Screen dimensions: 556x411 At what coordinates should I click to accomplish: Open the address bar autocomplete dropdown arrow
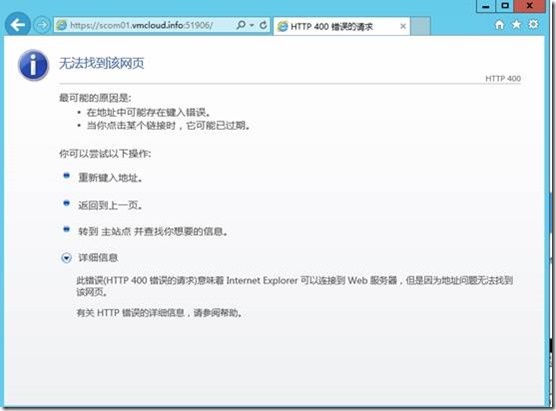[x=251, y=25]
